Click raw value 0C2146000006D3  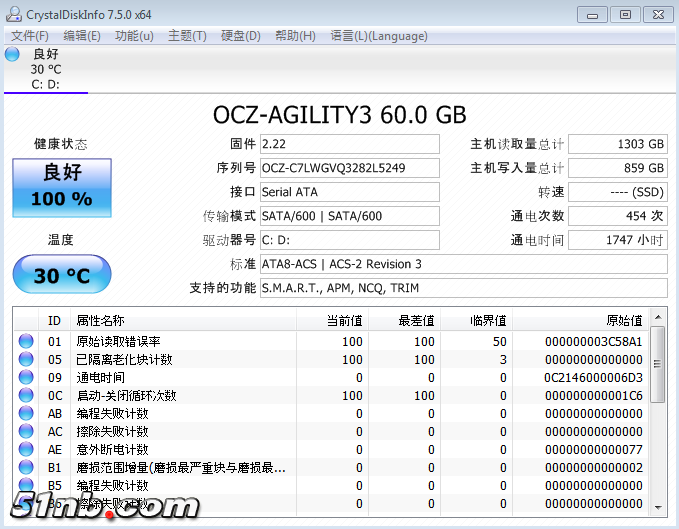click(593, 377)
